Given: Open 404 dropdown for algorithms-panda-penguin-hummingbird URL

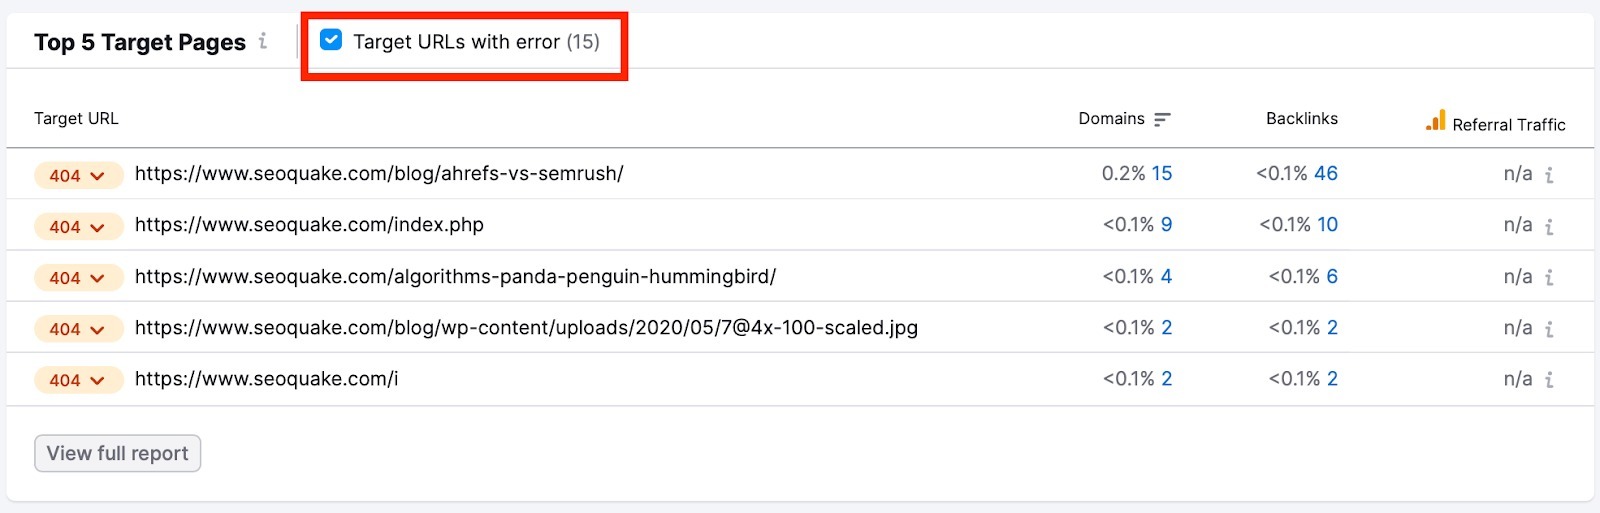Looking at the screenshot, I should tap(78, 278).
